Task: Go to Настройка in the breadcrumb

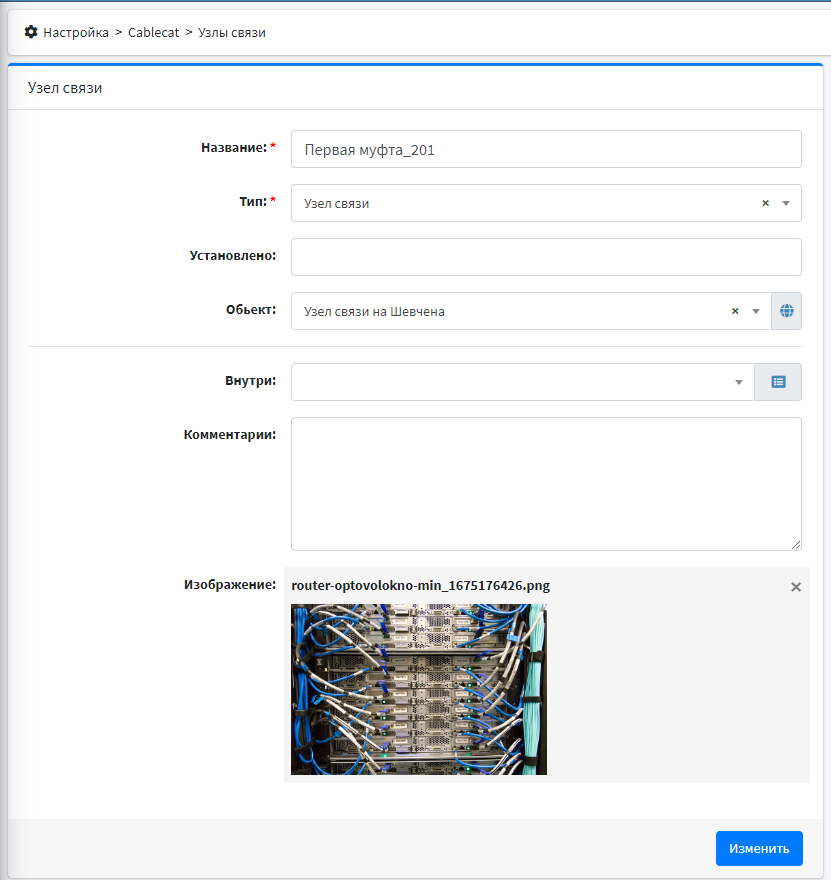Action: tap(76, 32)
